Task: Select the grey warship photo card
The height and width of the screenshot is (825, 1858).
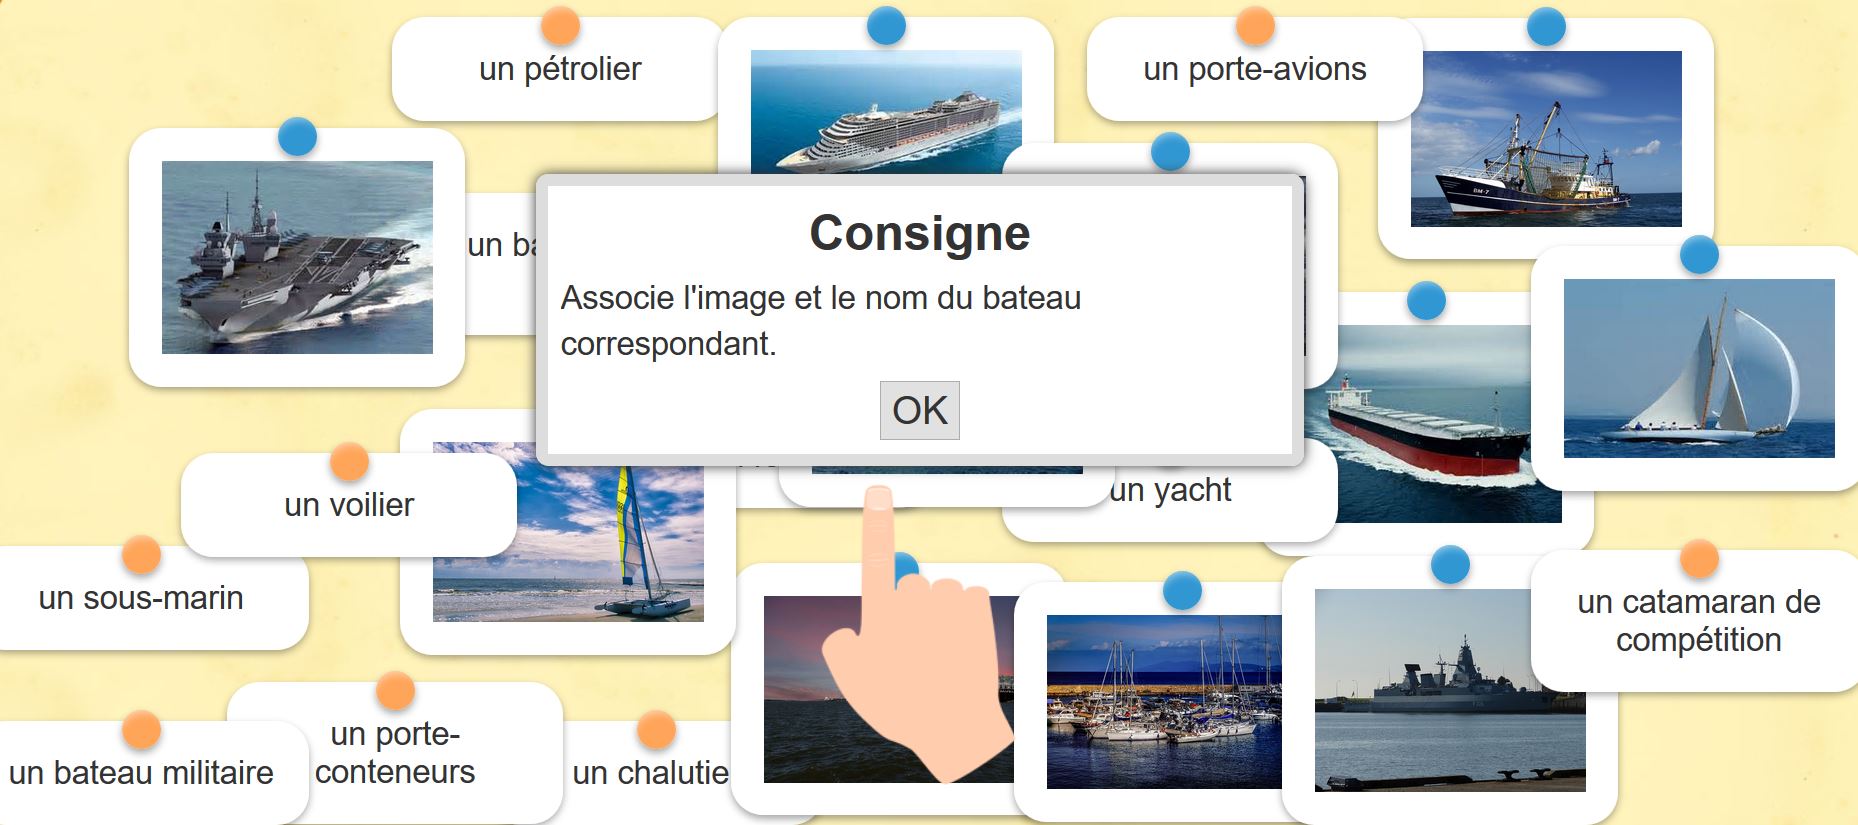Action: point(1450,690)
